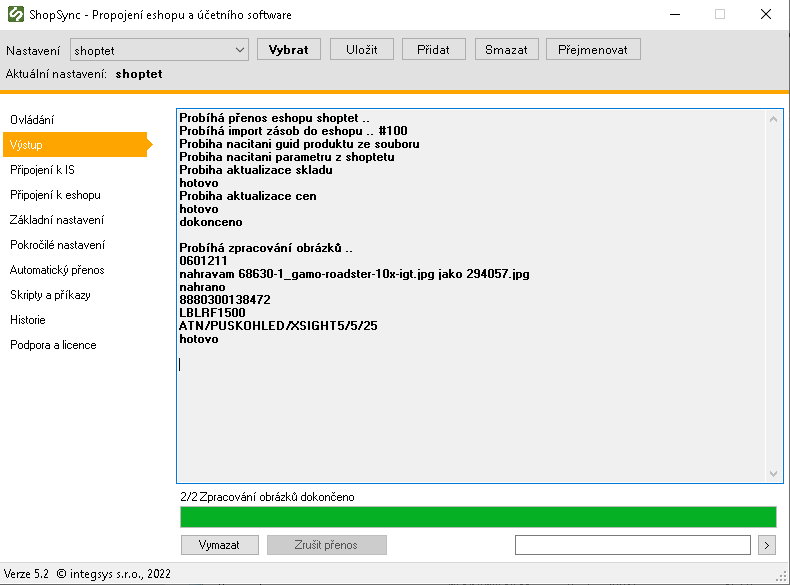Click the line 'Probiha aktualizace cen'
Viewport: 790px width, 585px height.
click(248, 196)
